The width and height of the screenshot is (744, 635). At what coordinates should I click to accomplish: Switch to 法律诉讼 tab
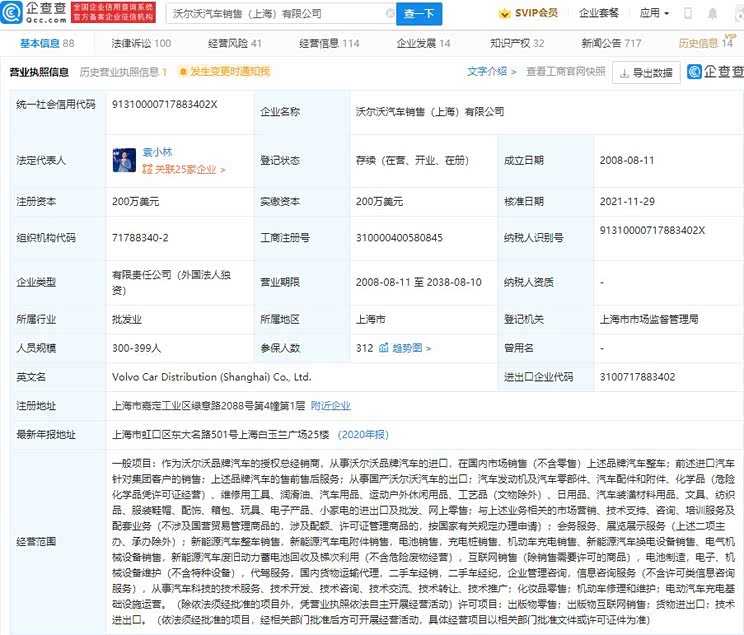pyautogui.click(x=141, y=43)
